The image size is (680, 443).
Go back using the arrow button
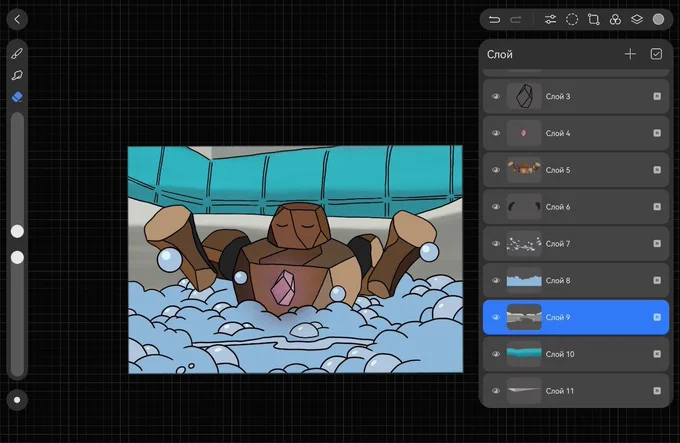(x=17, y=19)
